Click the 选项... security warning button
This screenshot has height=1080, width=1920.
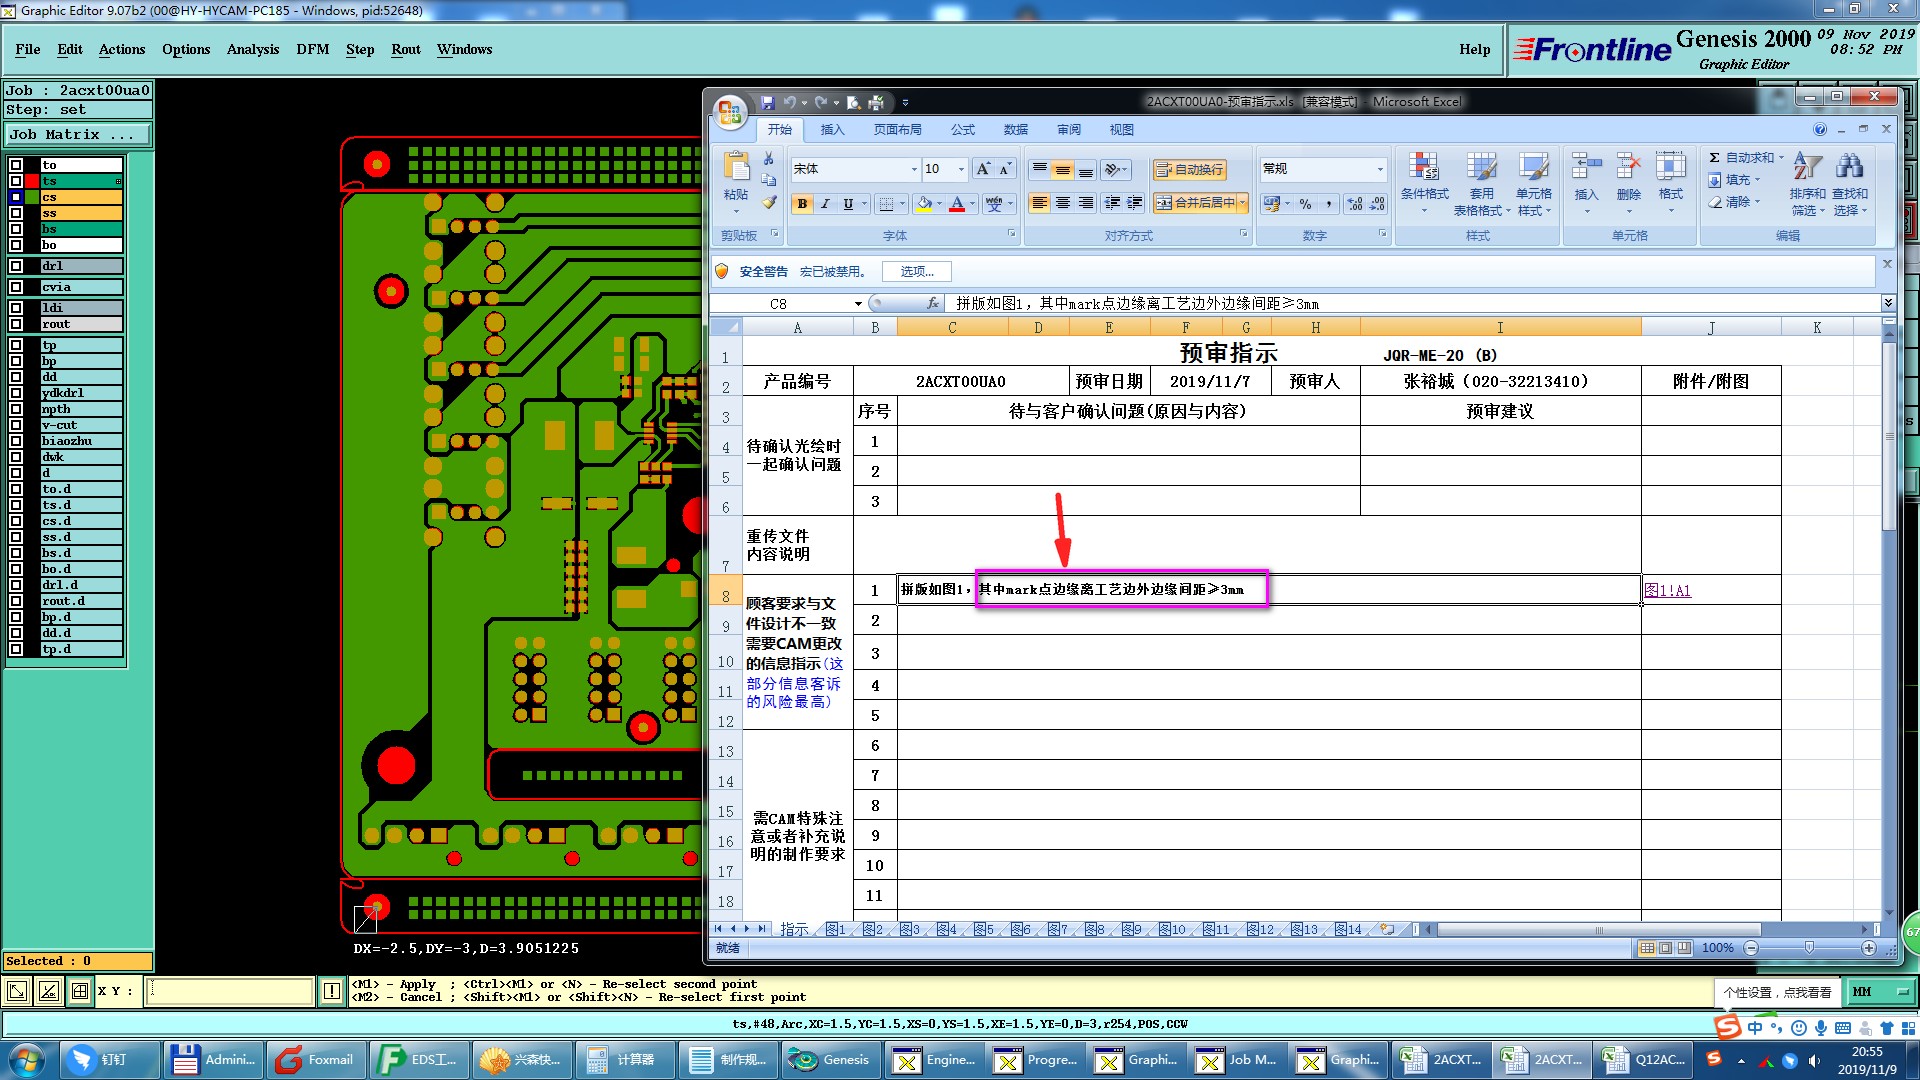916,272
